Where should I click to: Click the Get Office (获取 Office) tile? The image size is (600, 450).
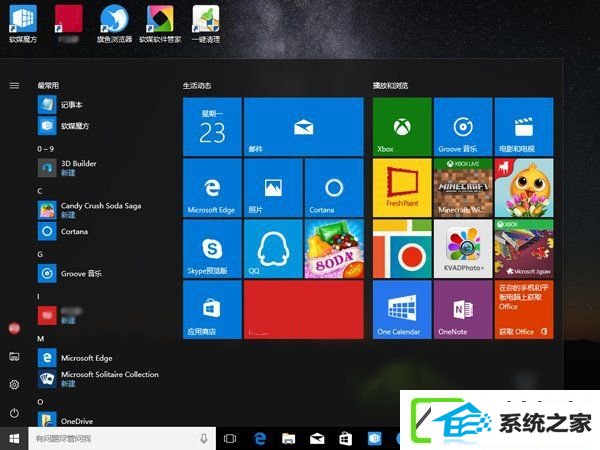tap(524, 310)
